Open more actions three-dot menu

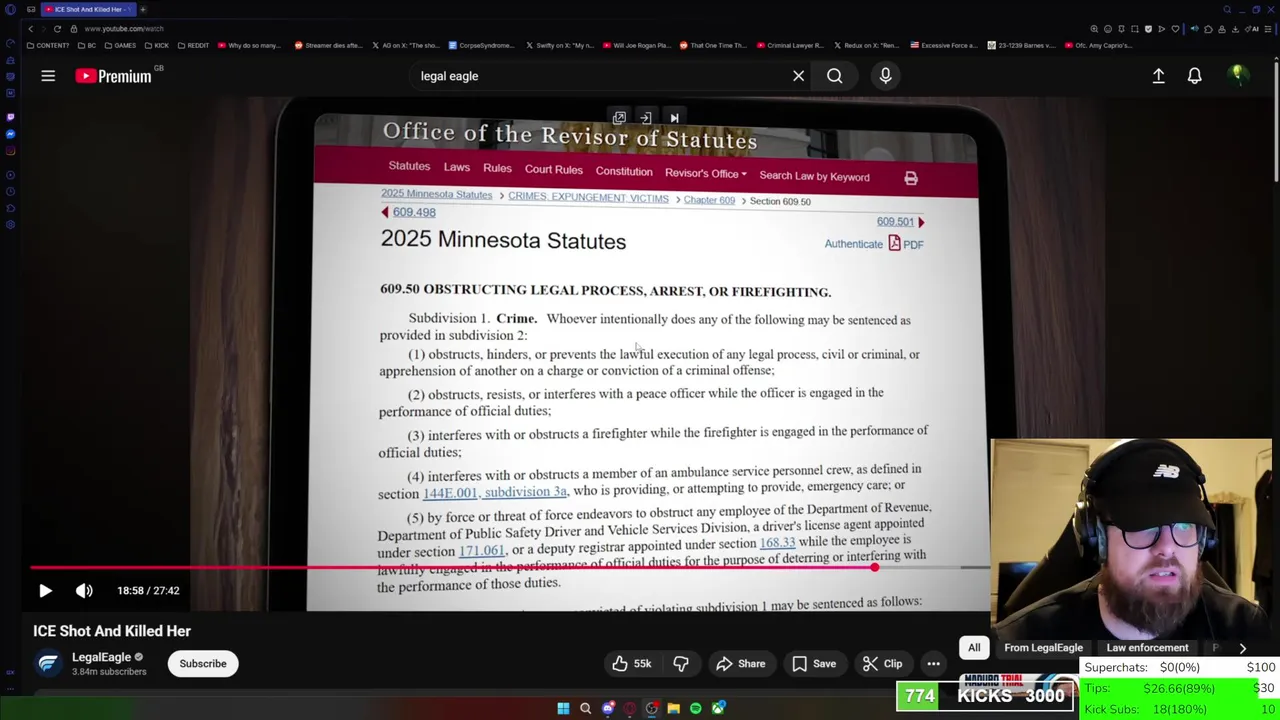[933, 664]
